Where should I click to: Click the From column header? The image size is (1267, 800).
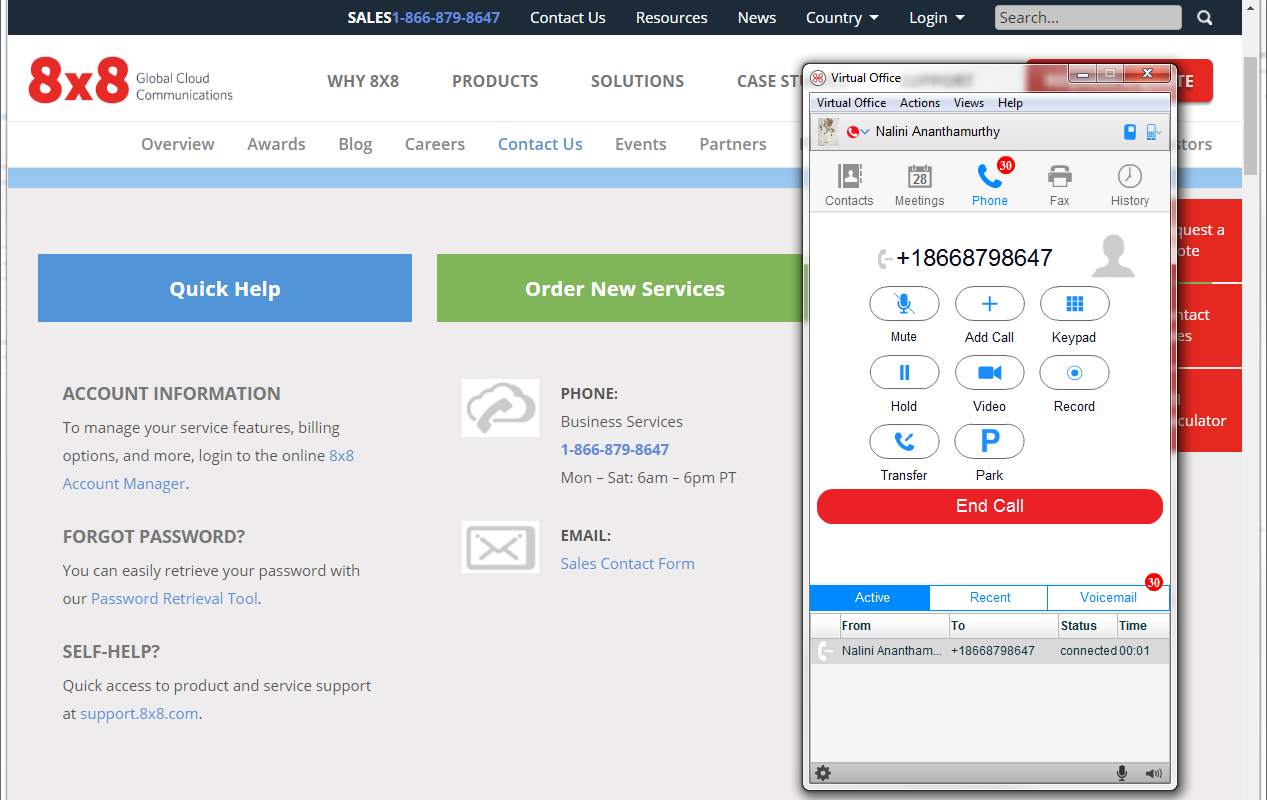click(894, 626)
